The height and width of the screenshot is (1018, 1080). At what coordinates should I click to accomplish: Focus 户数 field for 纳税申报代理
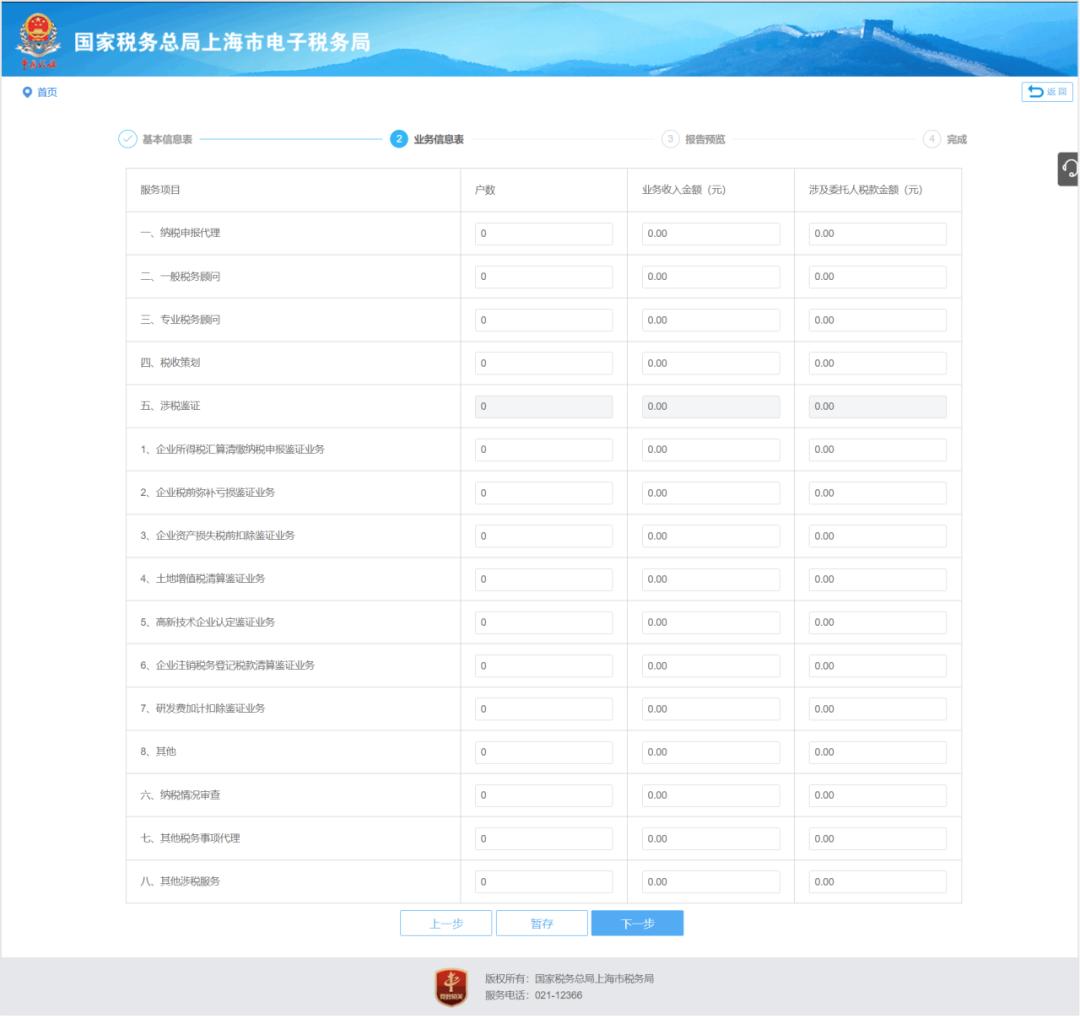click(x=543, y=234)
